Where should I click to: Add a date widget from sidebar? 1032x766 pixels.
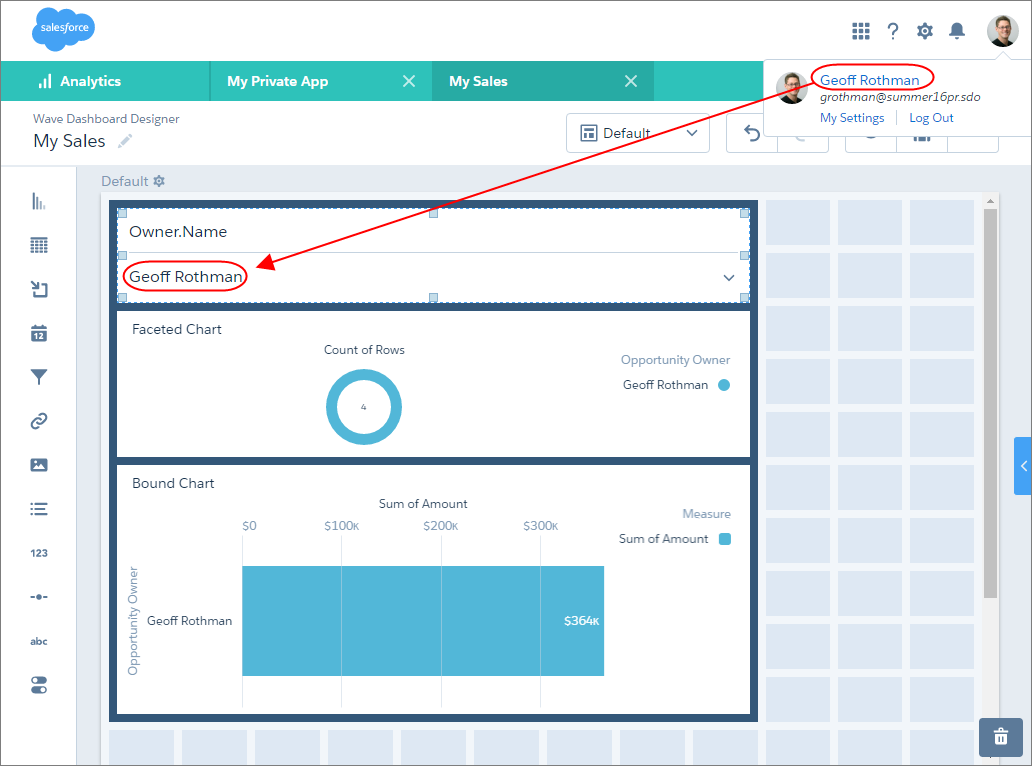click(39, 333)
